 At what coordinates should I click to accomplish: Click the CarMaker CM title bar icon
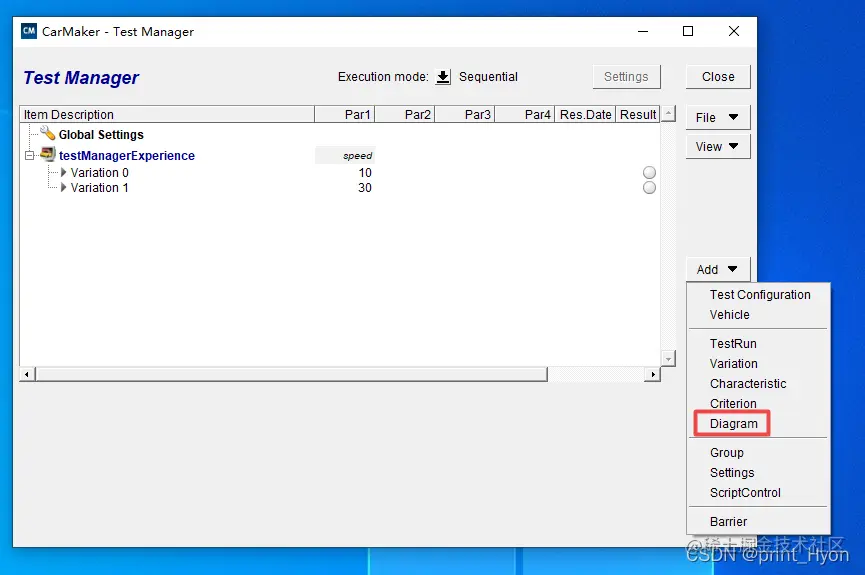click(x=29, y=31)
